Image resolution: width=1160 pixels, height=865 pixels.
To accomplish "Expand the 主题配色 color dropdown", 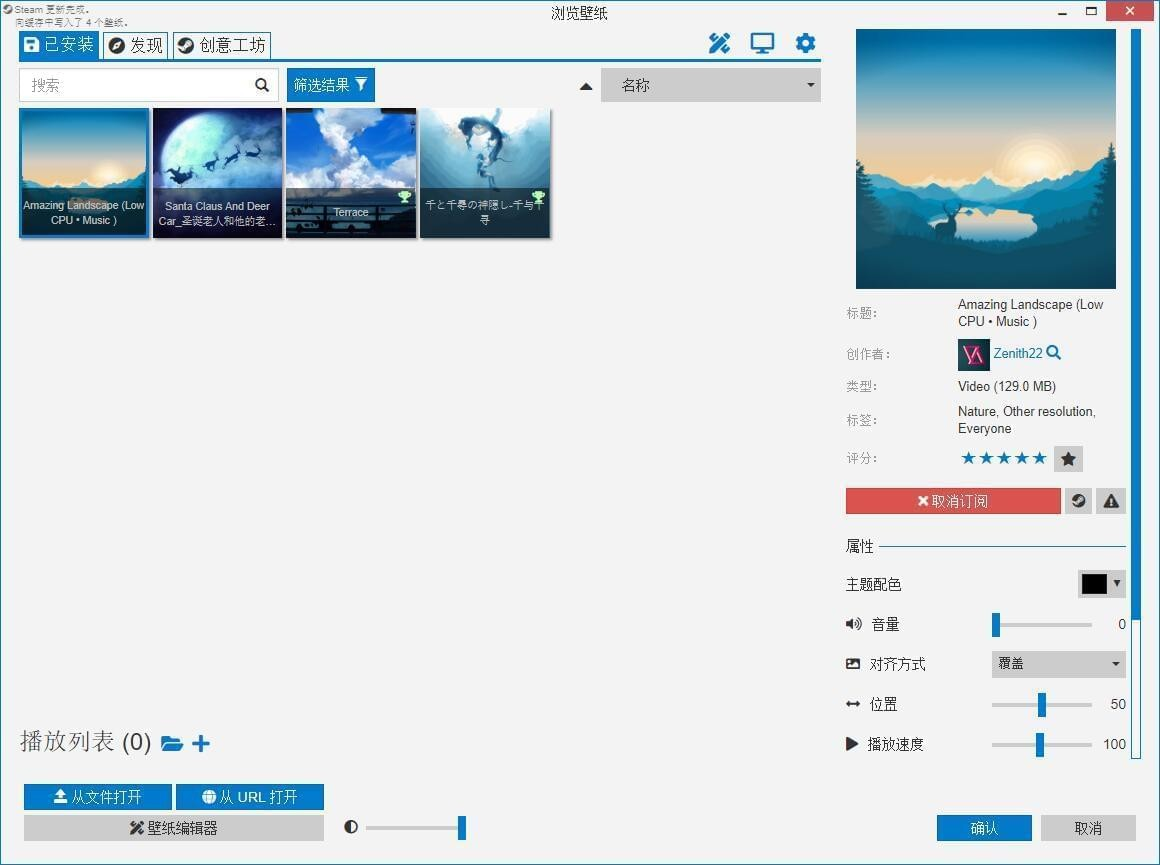I will coord(1116,583).
